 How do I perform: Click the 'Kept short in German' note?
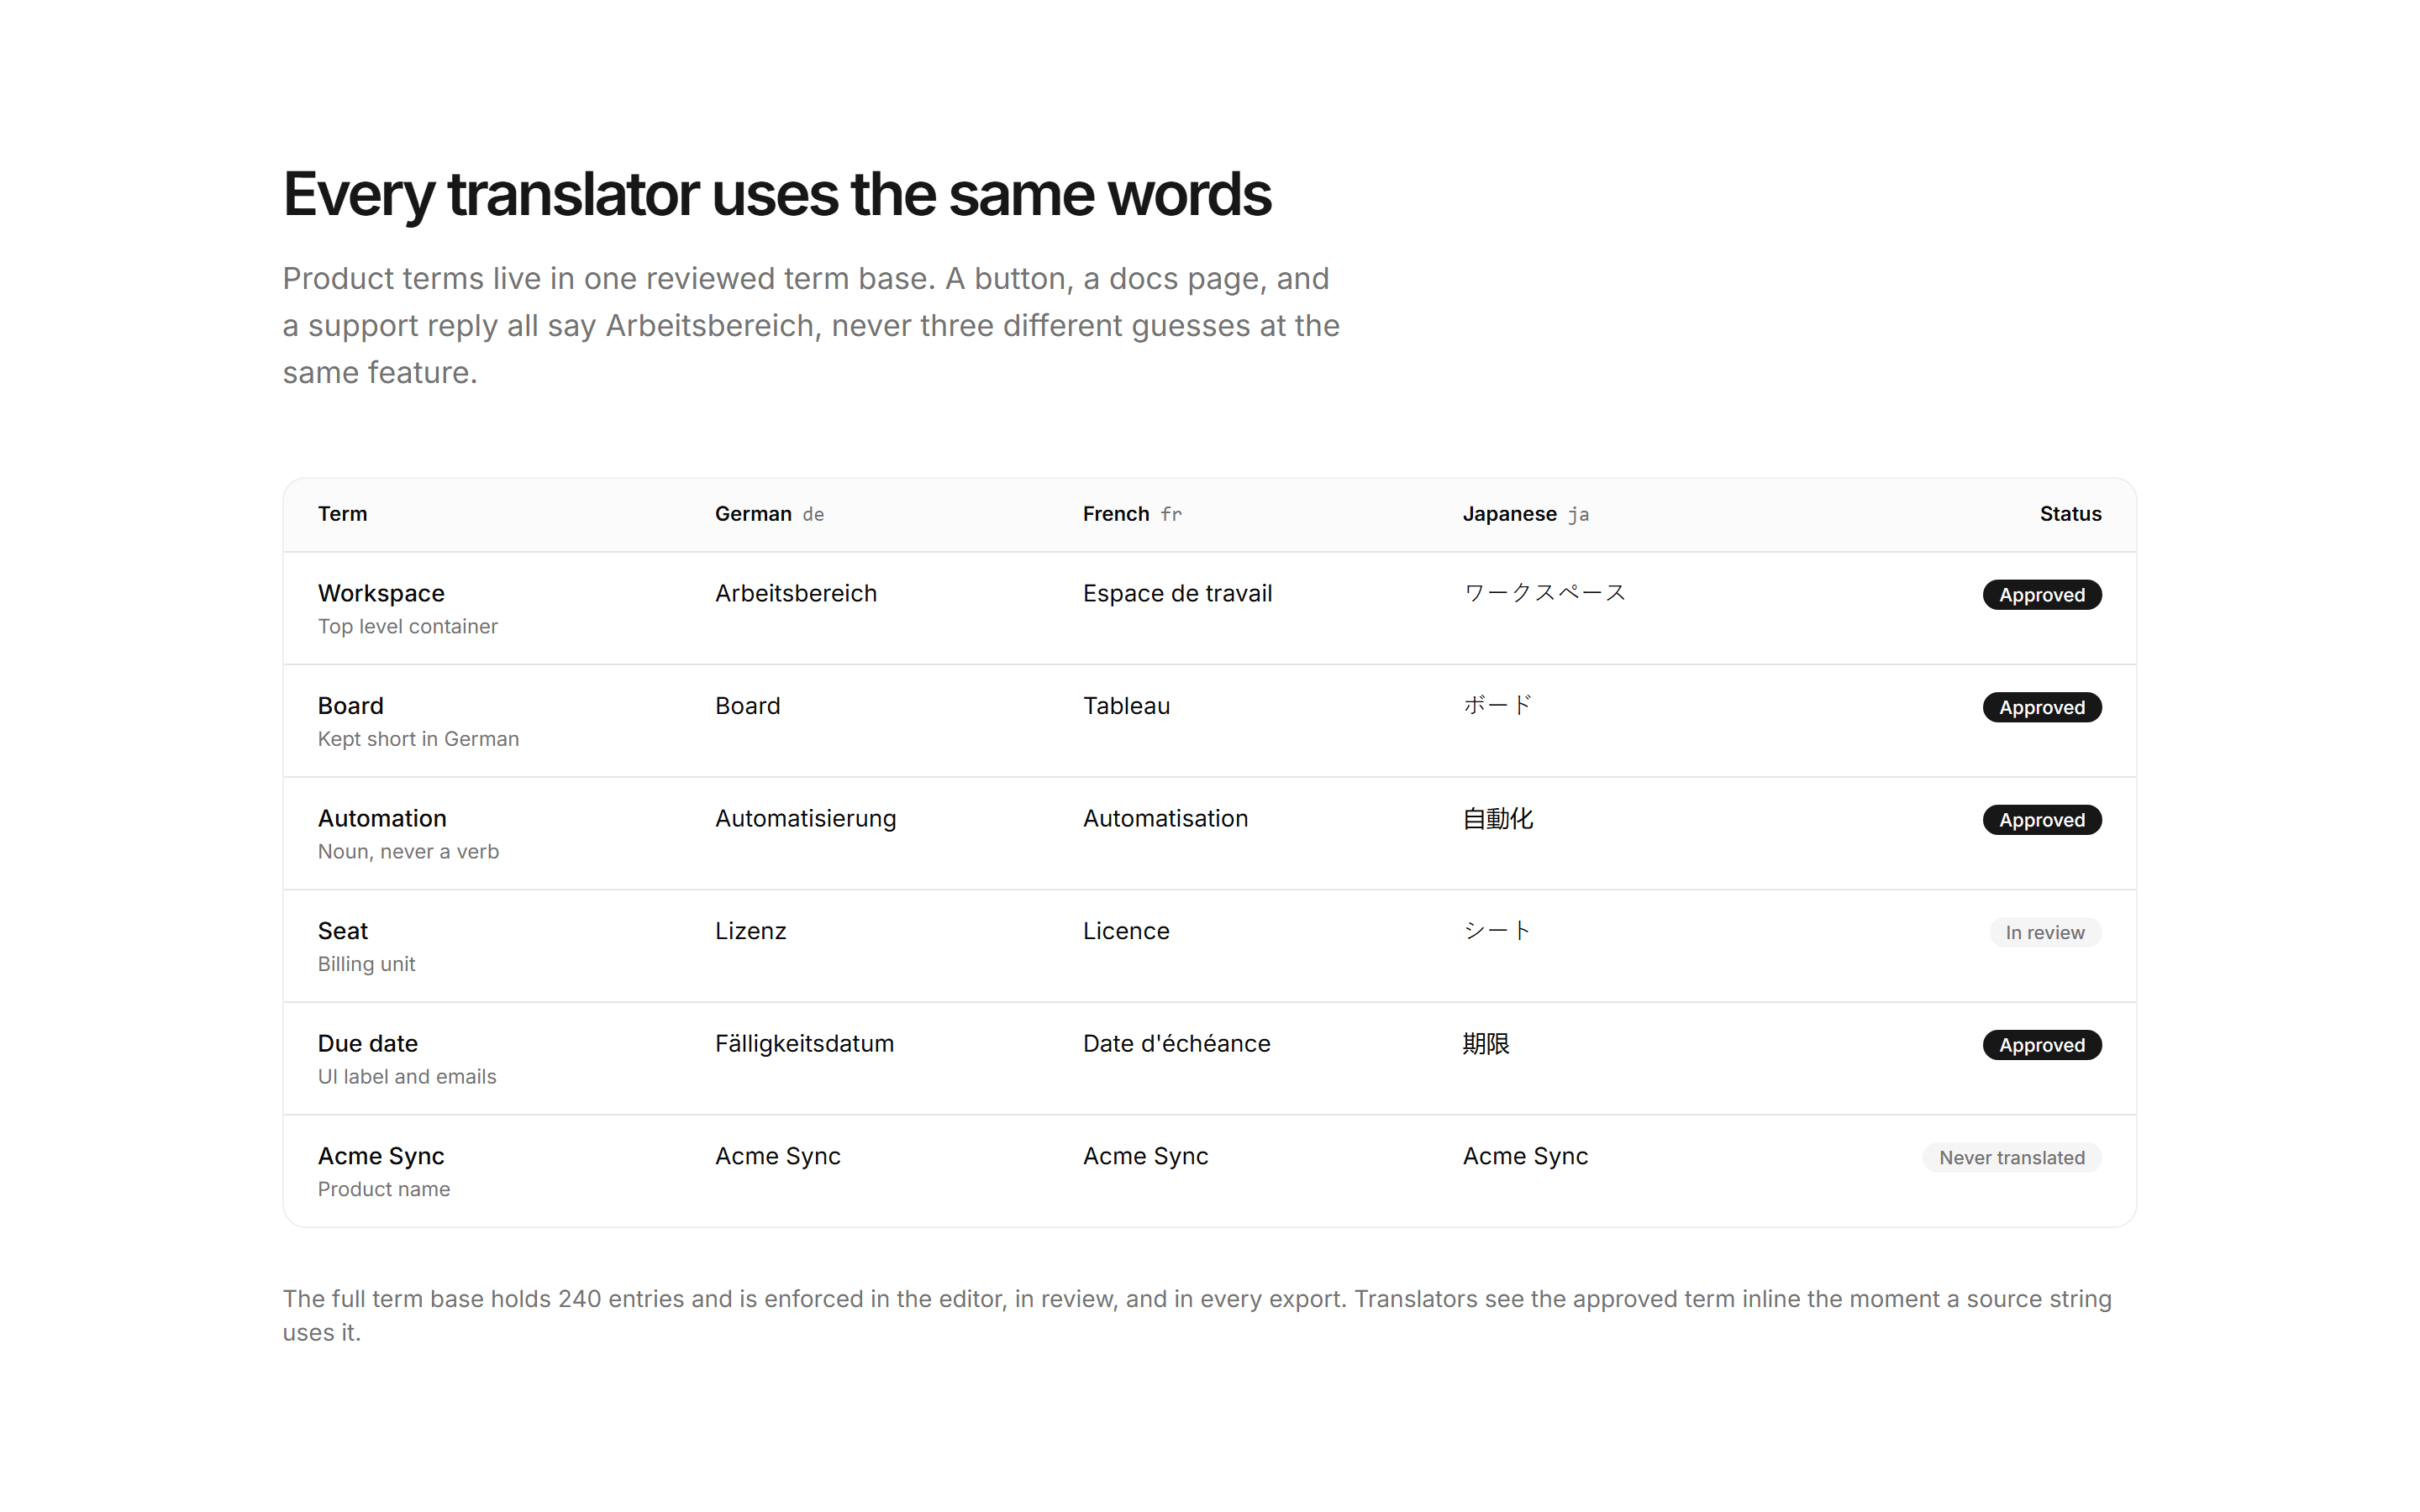[418, 739]
